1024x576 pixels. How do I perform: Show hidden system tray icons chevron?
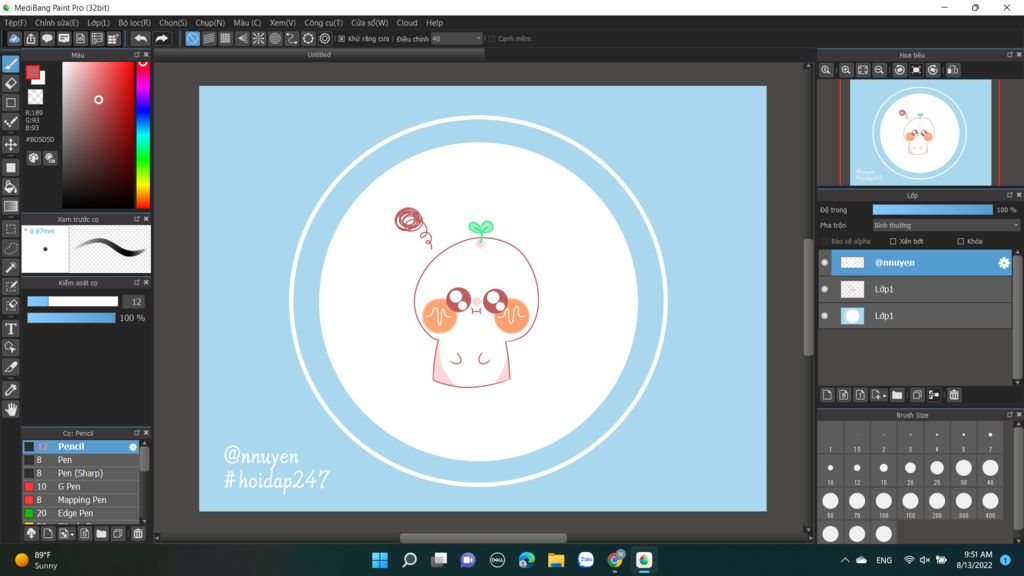(844, 560)
